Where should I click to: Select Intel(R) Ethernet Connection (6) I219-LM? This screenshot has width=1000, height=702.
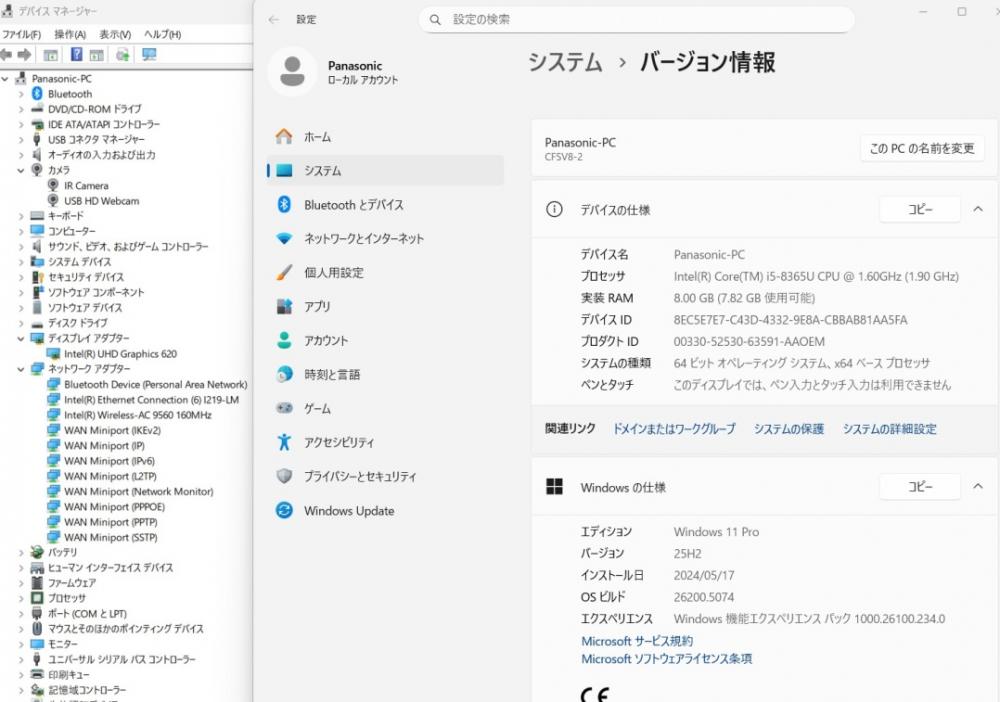[x=151, y=400]
